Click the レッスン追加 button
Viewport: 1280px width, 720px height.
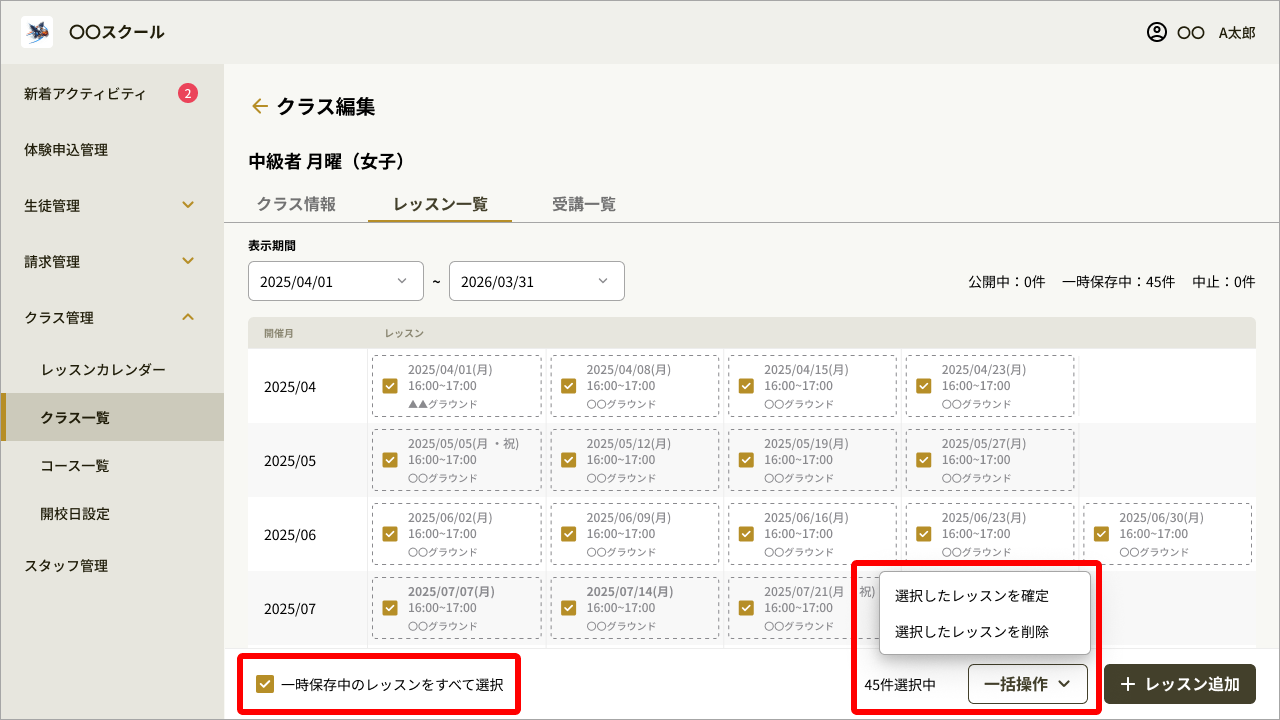[1178, 684]
